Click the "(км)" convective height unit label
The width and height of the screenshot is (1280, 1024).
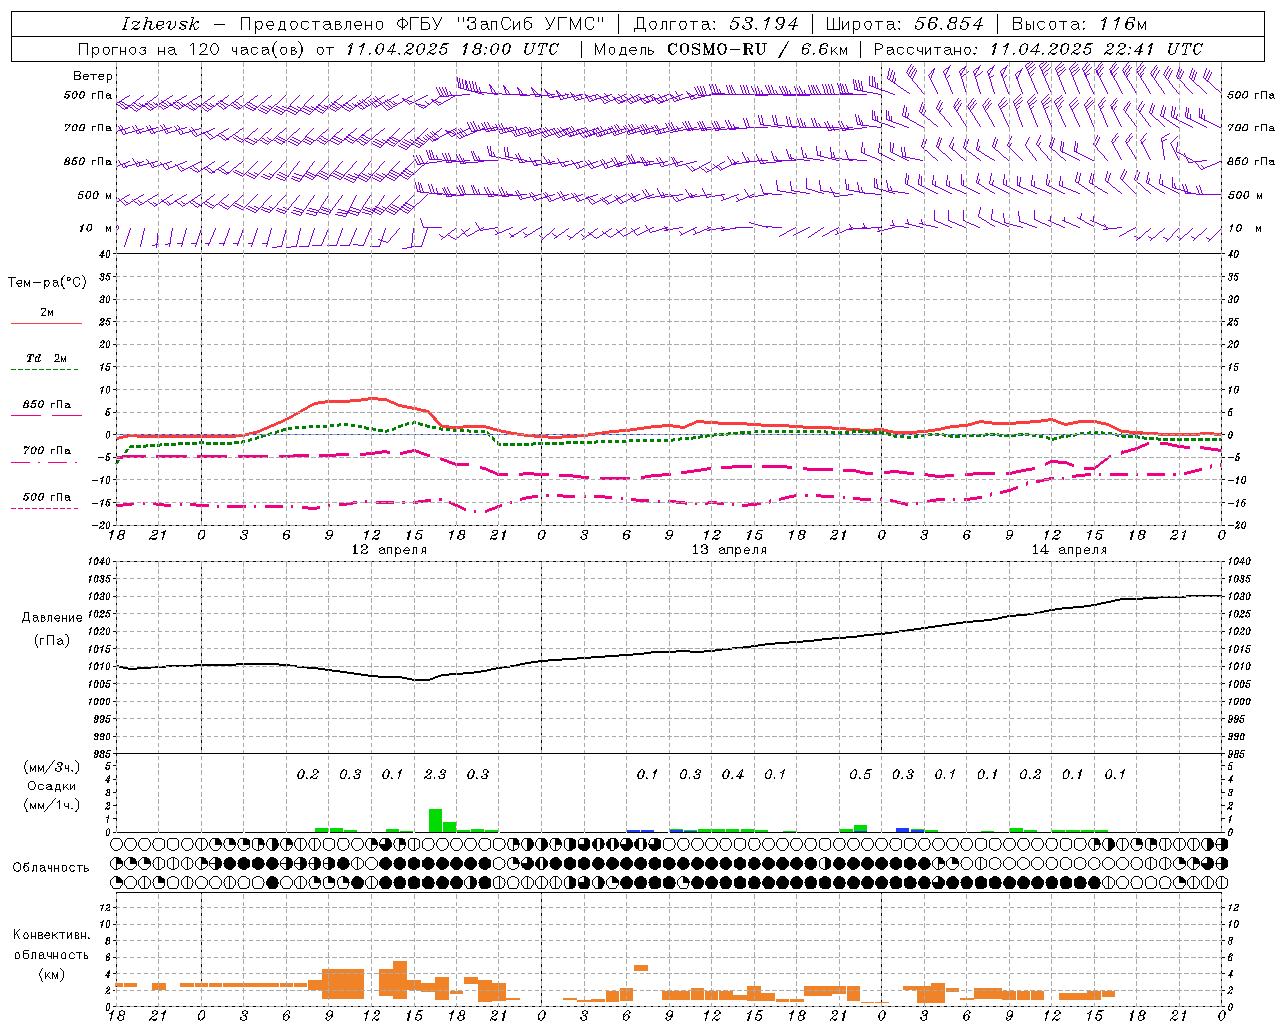click(51, 975)
